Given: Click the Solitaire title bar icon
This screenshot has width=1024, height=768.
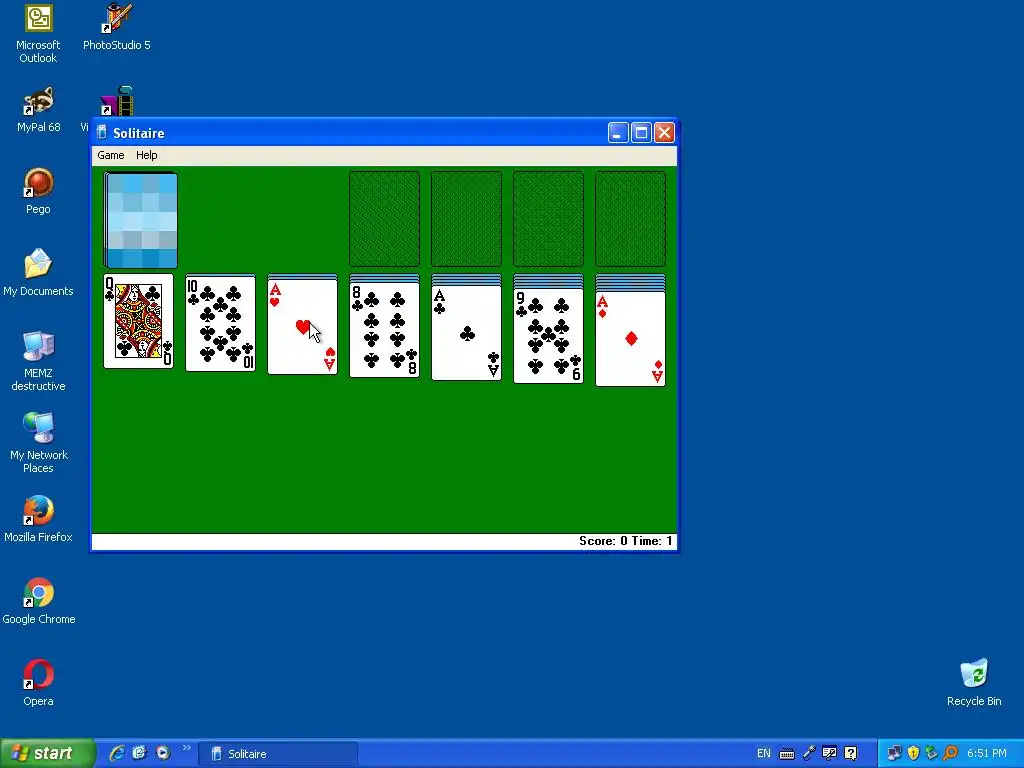Looking at the screenshot, I should pyautogui.click(x=102, y=133).
